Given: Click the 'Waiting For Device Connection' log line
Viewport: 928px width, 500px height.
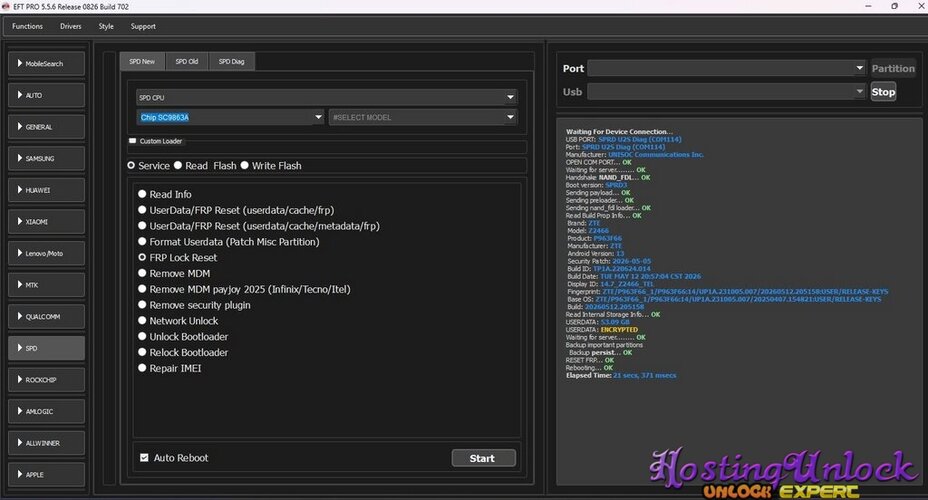Looking at the screenshot, I should (x=619, y=132).
